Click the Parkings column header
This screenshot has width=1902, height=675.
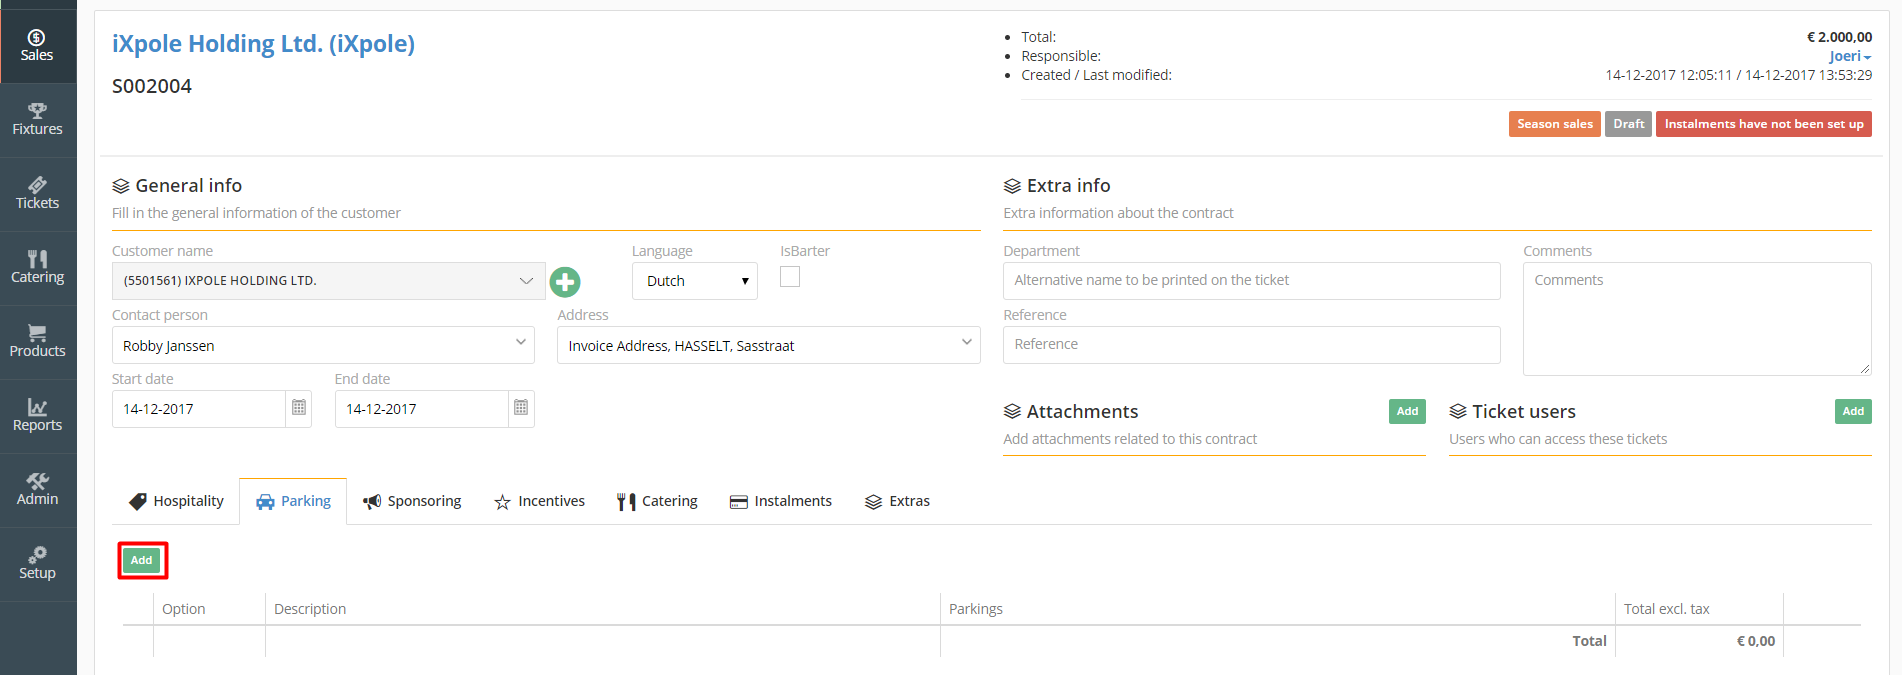click(x=976, y=609)
